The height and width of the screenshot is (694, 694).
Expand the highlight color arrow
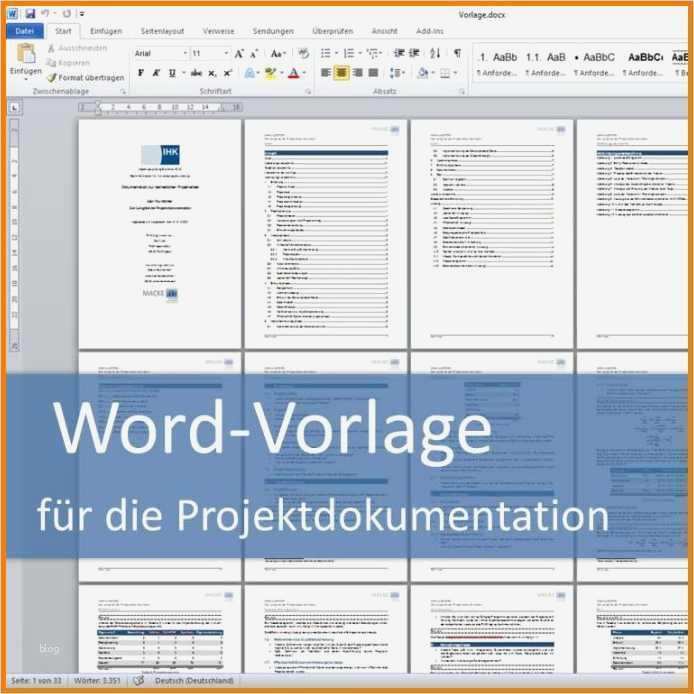point(282,73)
